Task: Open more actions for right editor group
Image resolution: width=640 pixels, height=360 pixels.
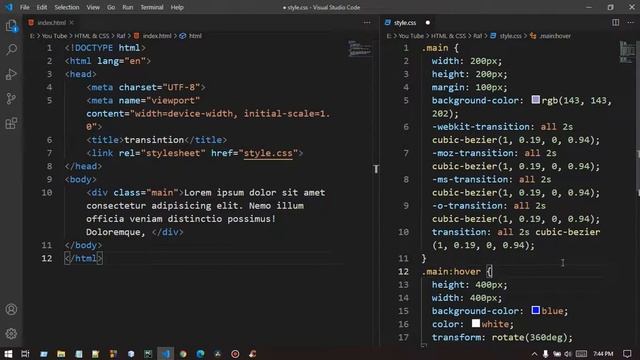Action: [x=630, y=22]
